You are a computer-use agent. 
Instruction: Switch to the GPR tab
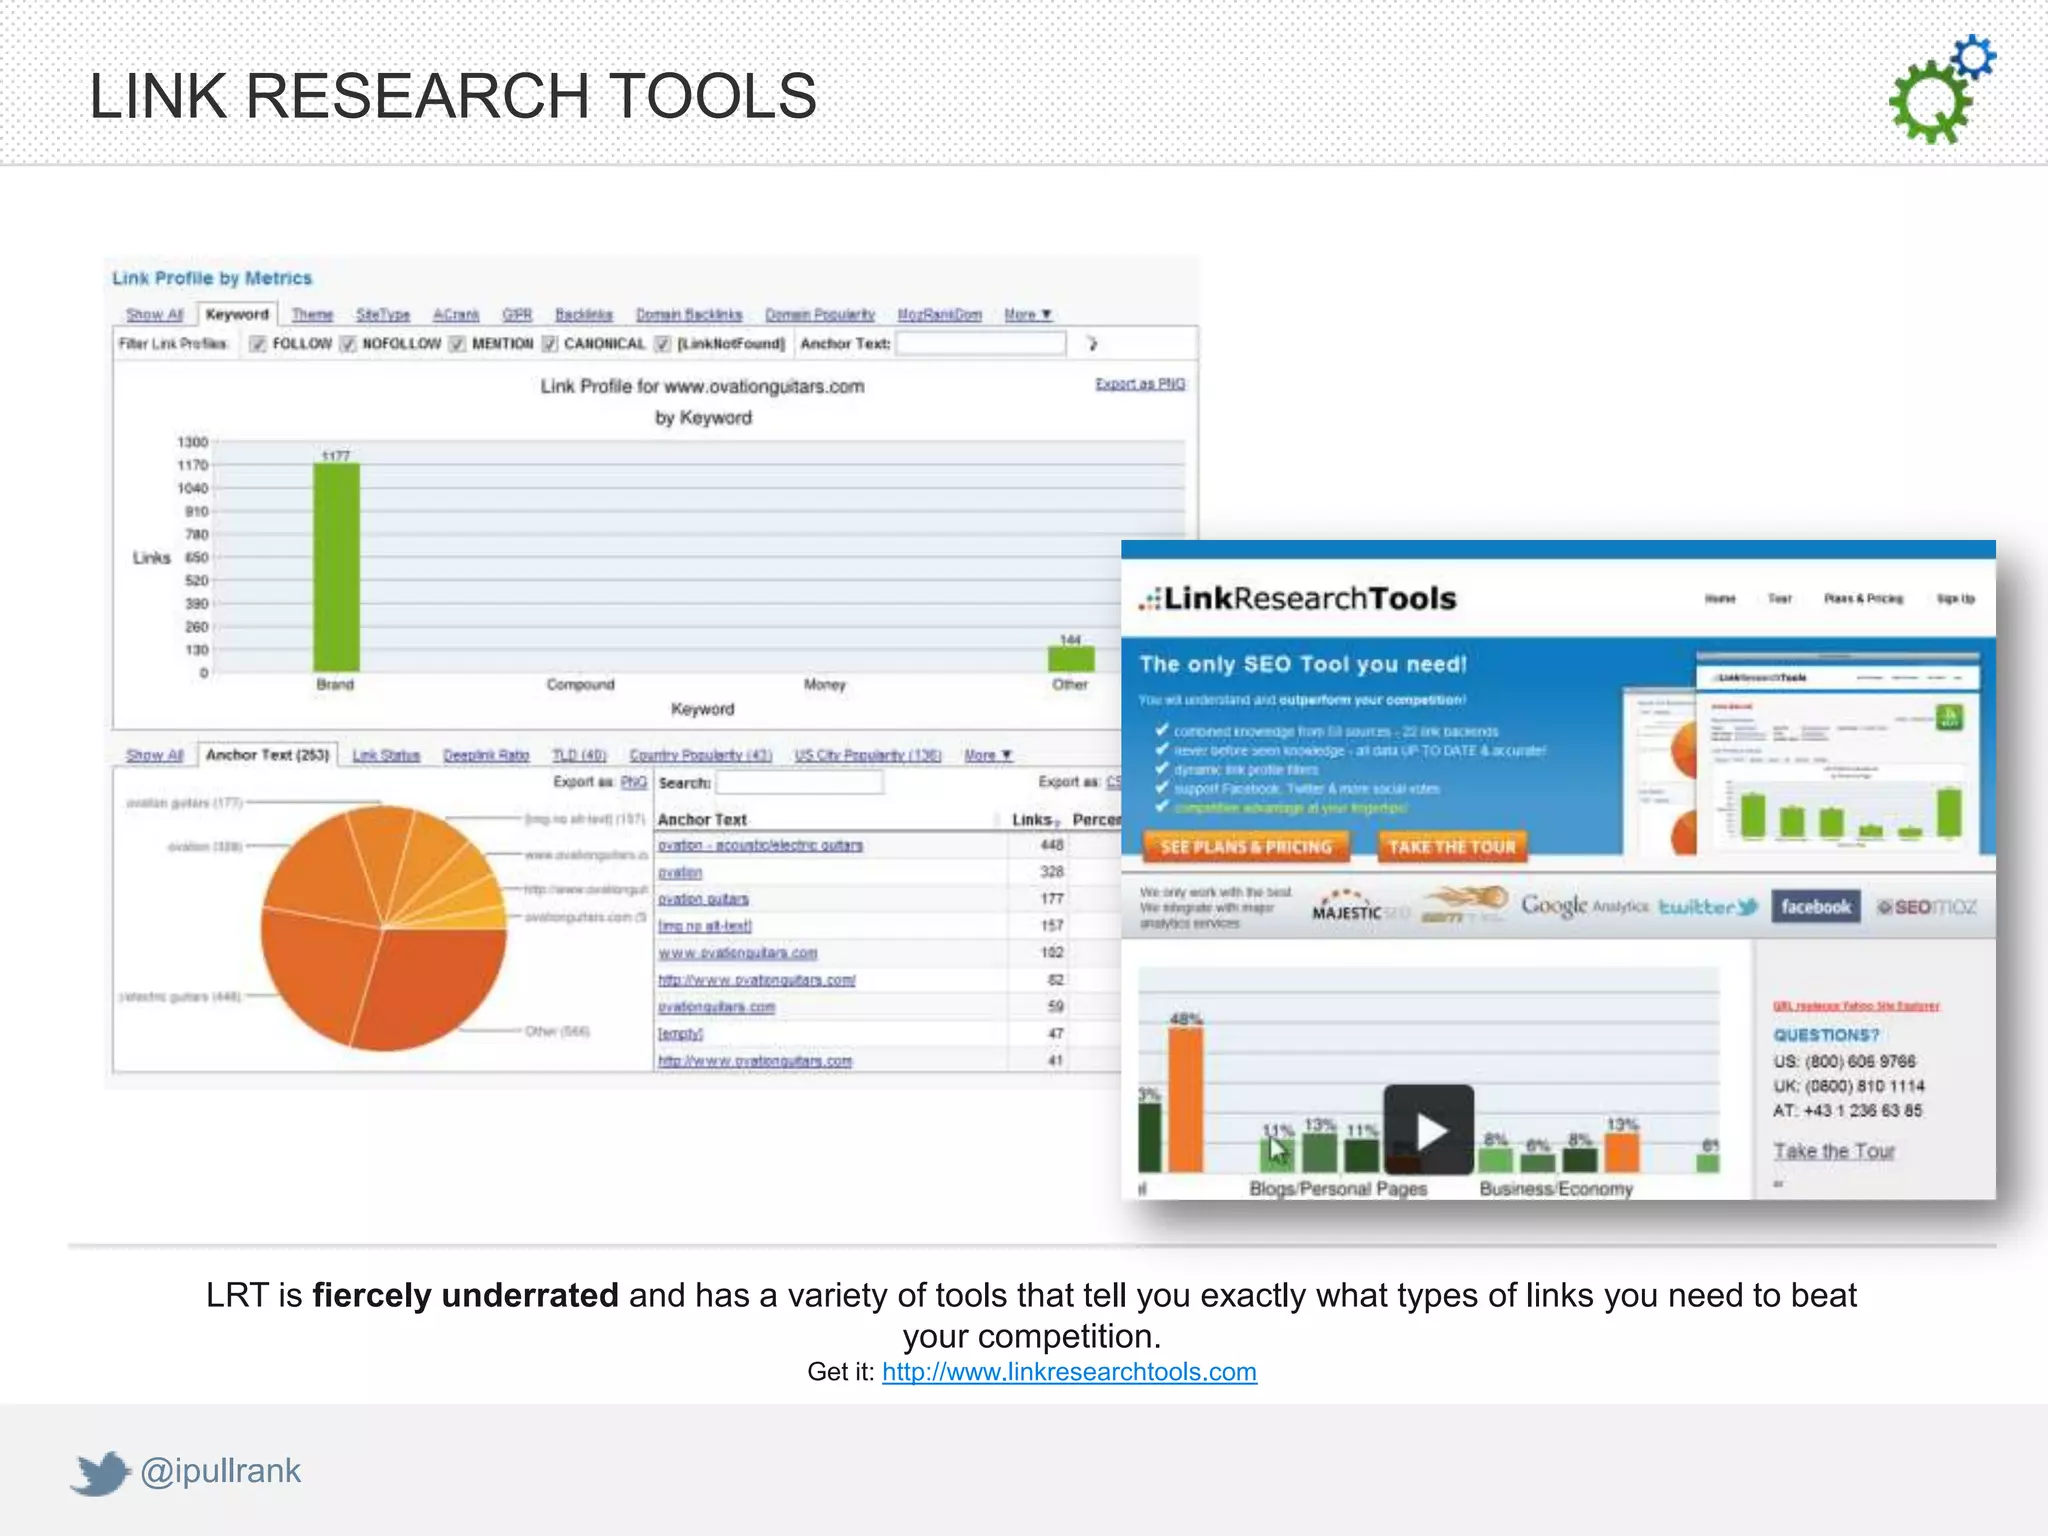517,314
